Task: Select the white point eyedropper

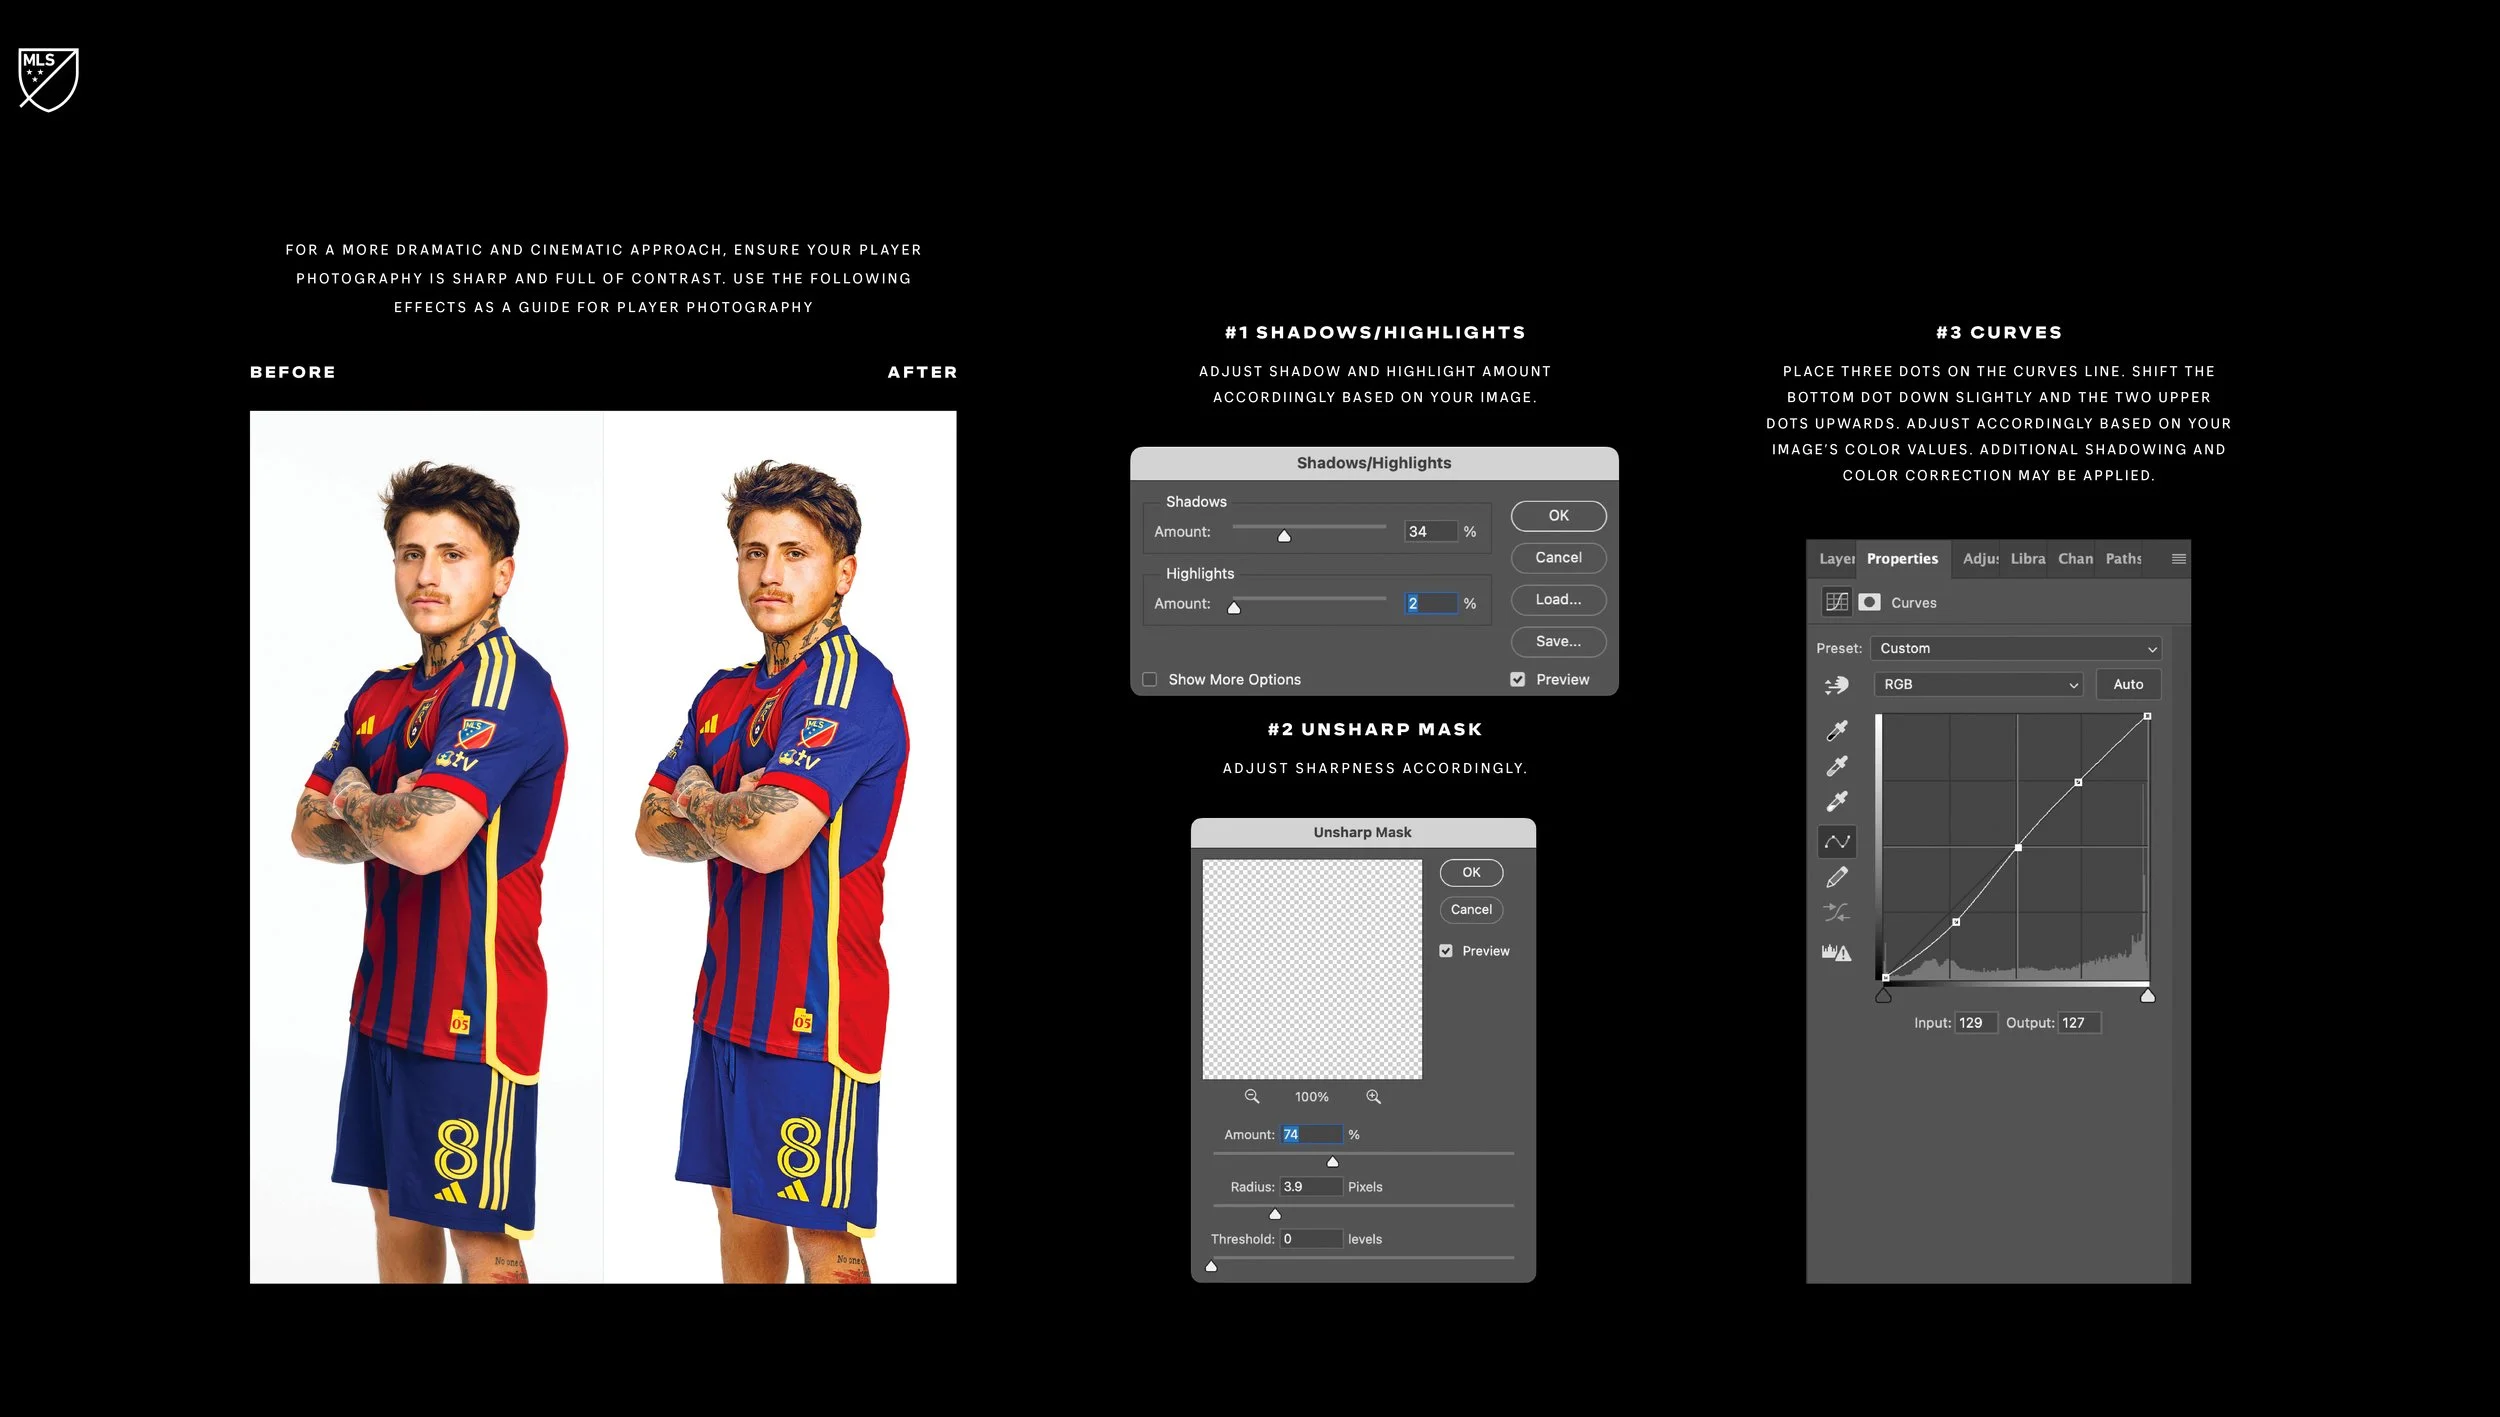Action: 1838,800
